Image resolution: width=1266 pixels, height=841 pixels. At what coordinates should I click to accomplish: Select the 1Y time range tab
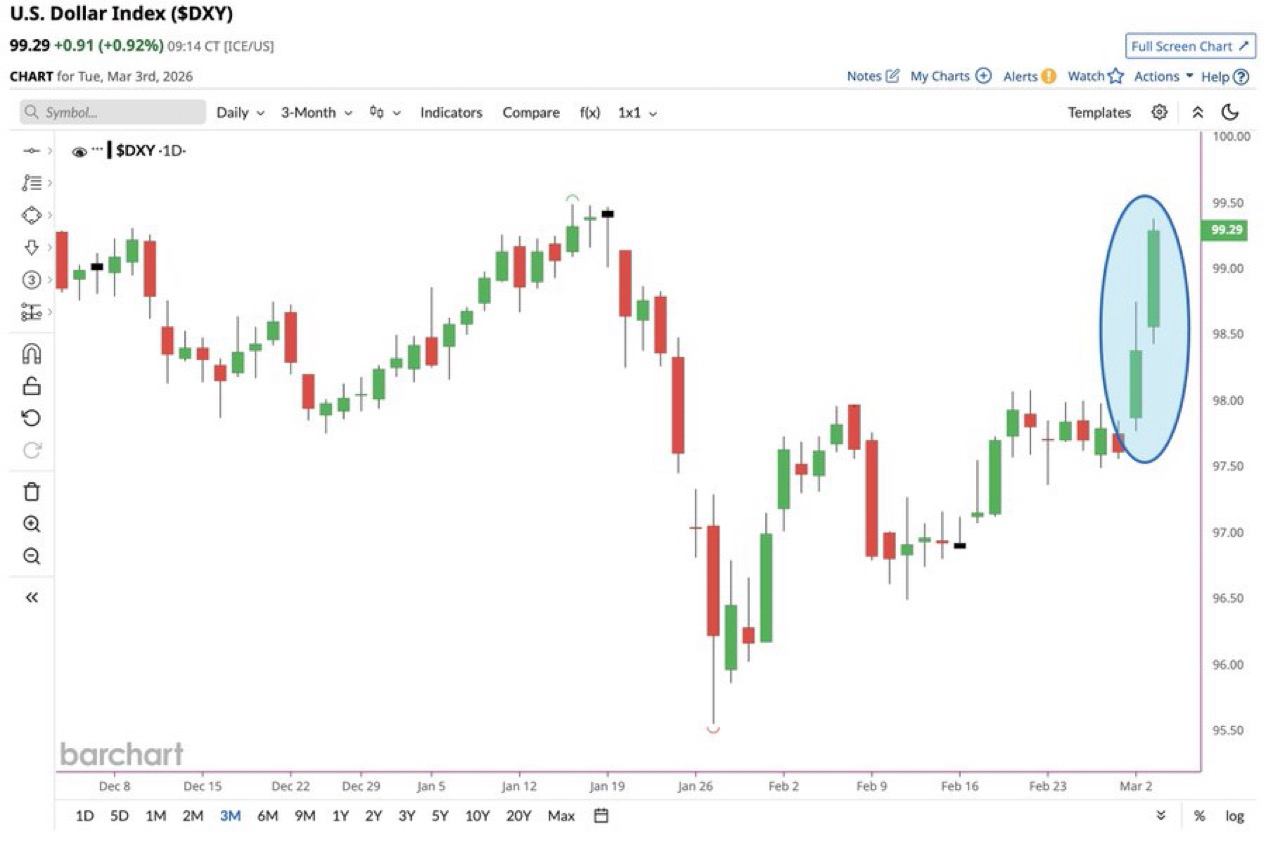tap(340, 816)
